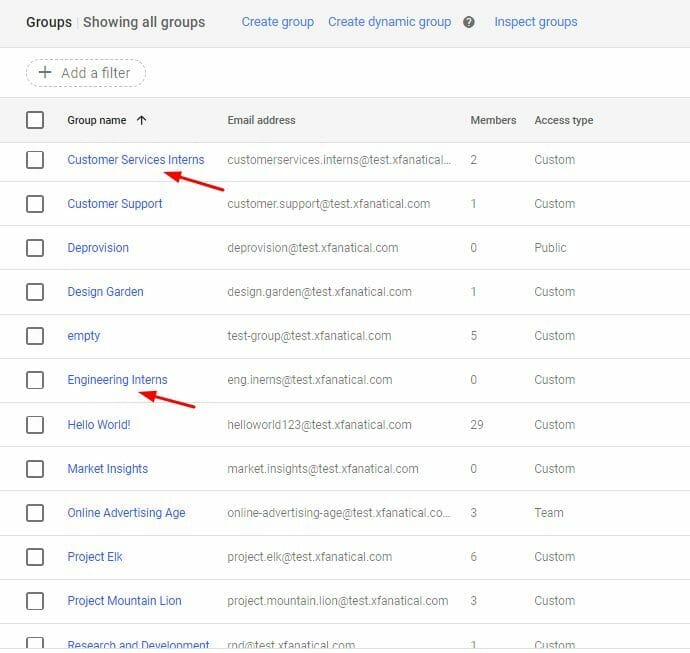Tick the Online Advertising Age checkbox
The height and width of the screenshot is (653, 690).
coord(35,513)
